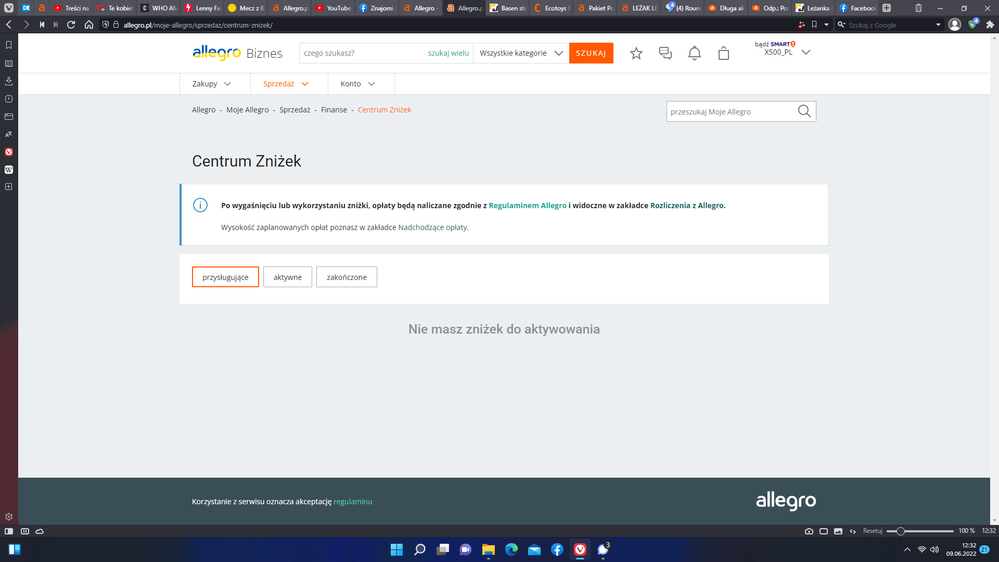Open the Downloads panel in the sidebar
This screenshot has height=562, width=999.
point(9,81)
